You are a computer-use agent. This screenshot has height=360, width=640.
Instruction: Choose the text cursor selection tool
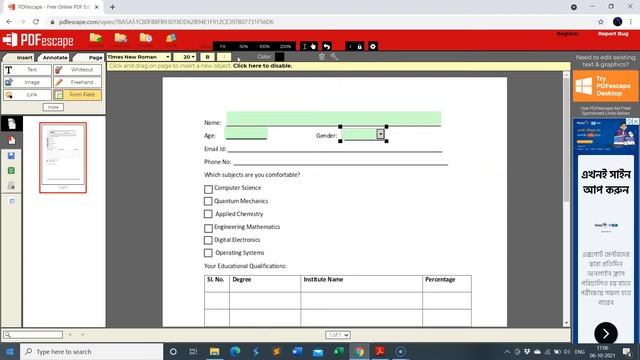[304, 47]
